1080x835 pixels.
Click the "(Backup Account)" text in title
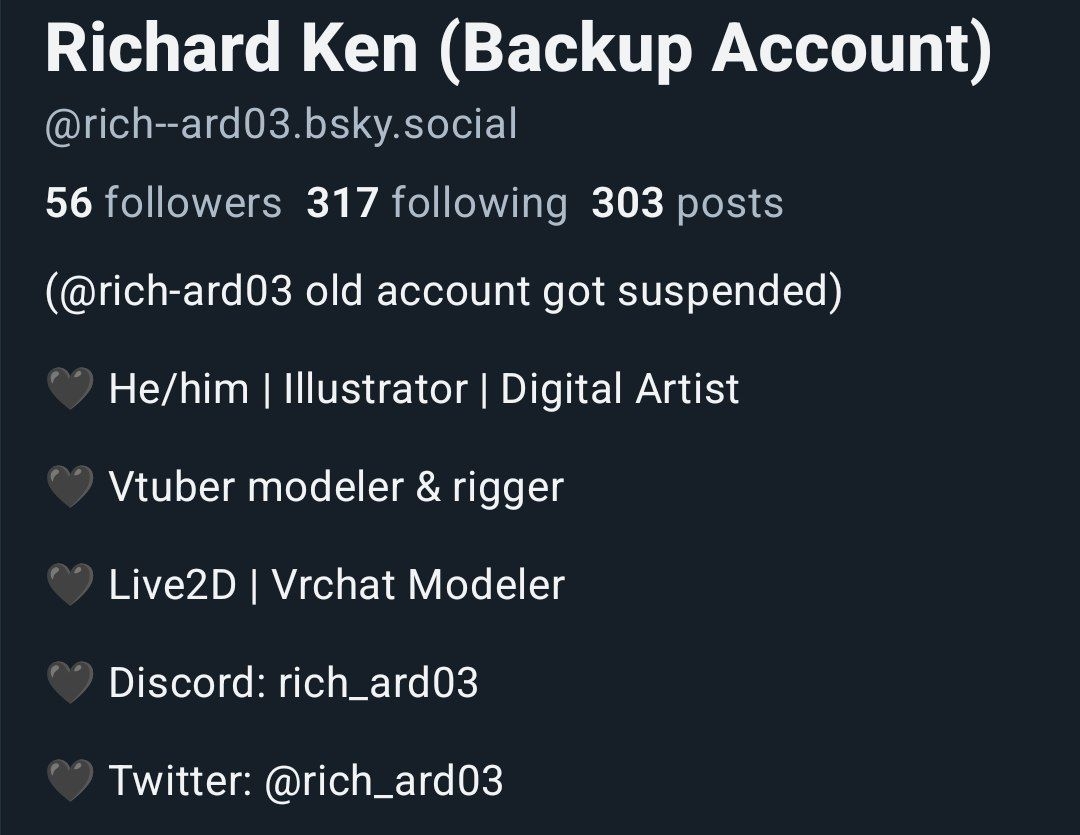713,50
